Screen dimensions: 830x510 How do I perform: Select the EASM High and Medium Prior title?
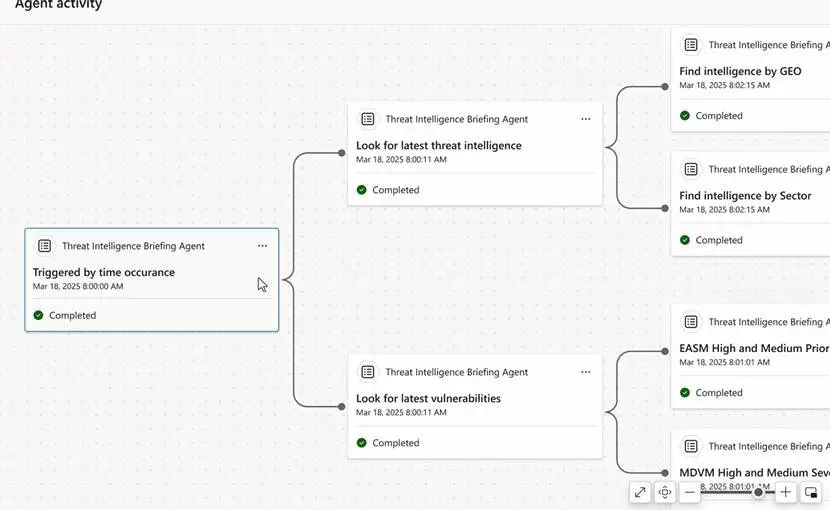(x=754, y=348)
